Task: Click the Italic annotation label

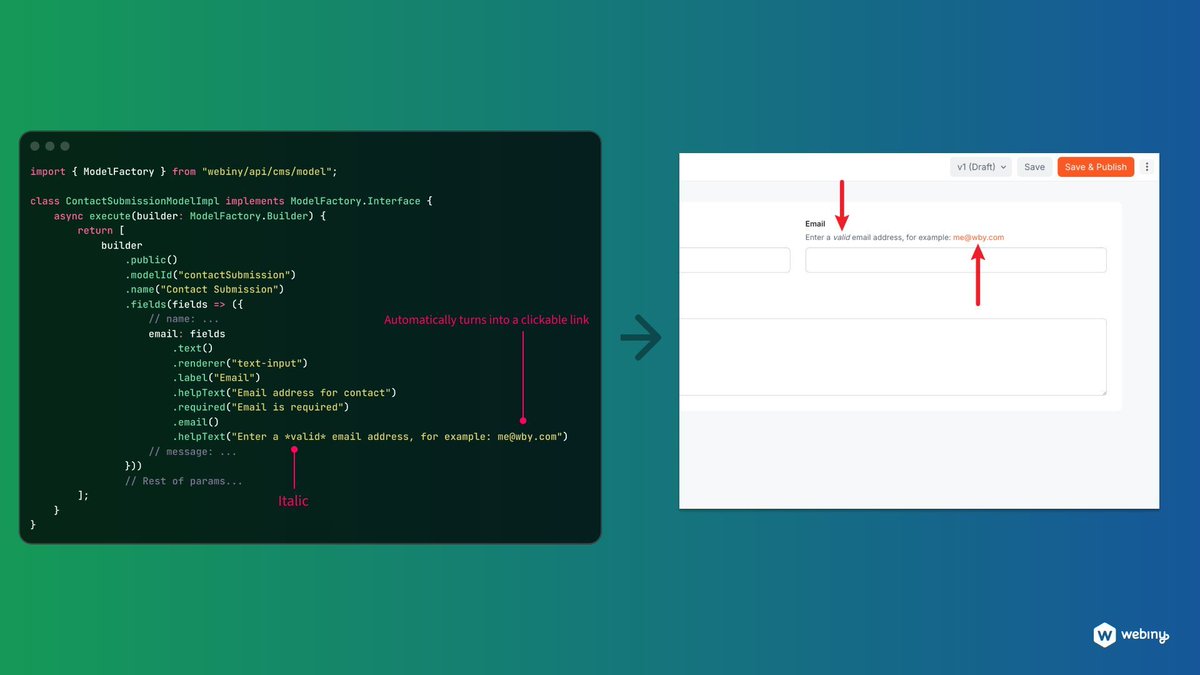Action: (293, 501)
